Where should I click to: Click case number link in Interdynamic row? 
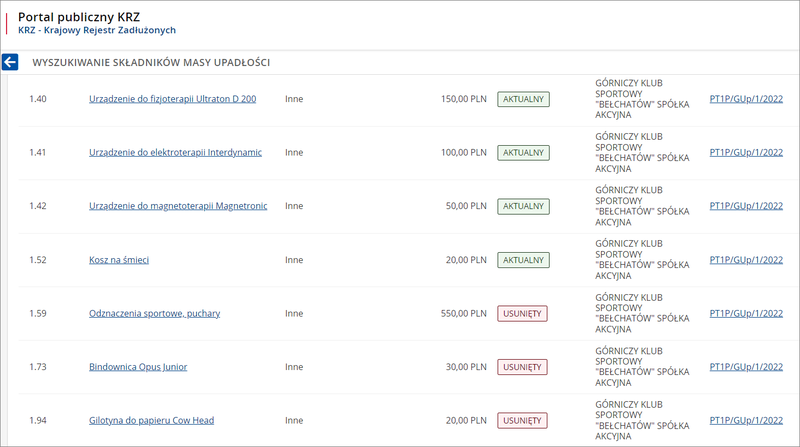(x=745, y=153)
